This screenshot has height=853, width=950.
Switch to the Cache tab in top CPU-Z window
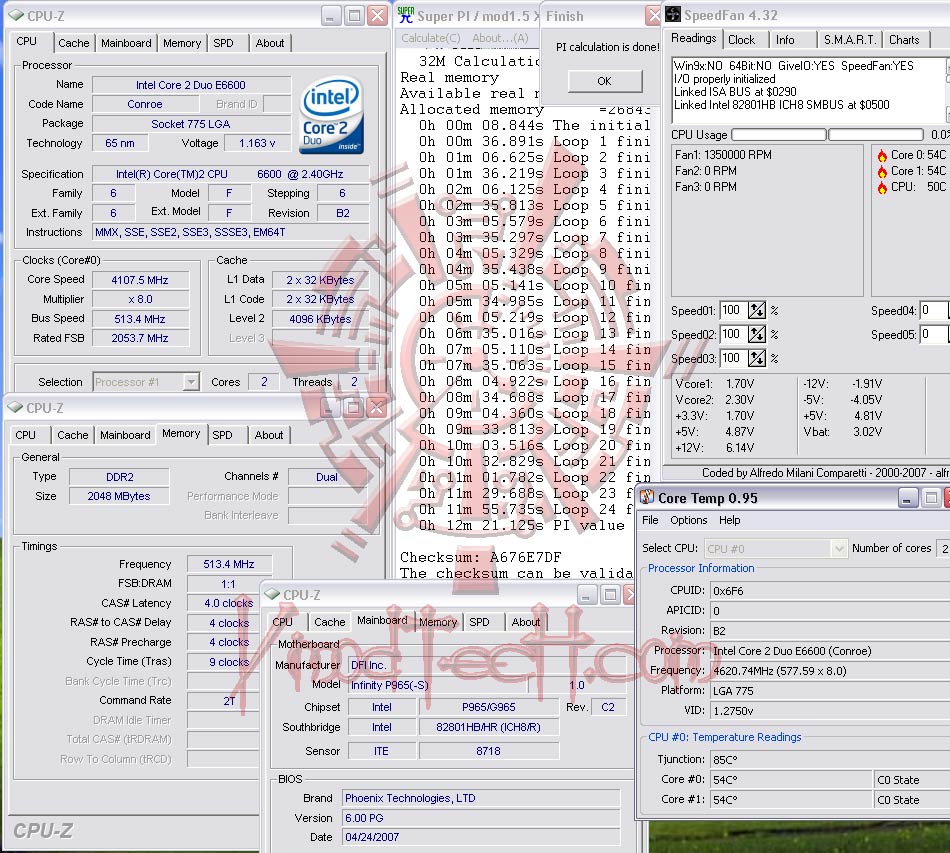click(x=73, y=43)
